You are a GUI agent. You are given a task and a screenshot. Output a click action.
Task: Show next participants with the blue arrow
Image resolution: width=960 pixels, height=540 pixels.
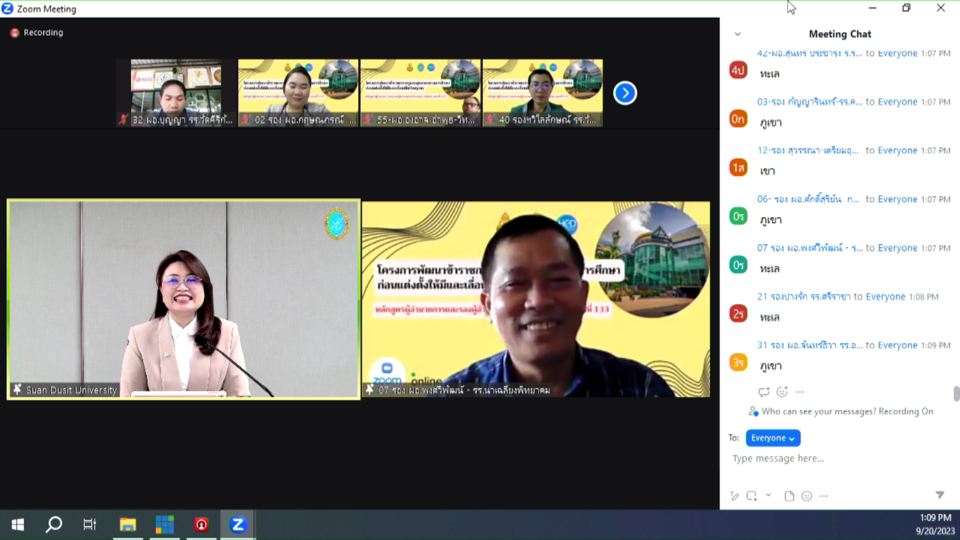click(x=625, y=93)
